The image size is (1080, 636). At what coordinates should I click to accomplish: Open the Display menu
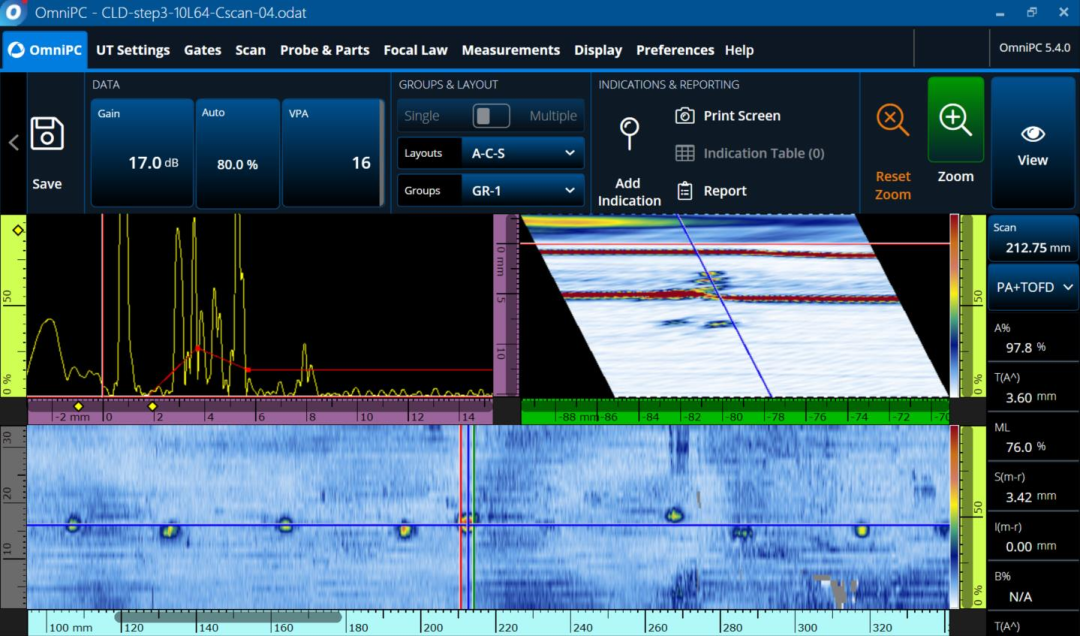[x=598, y=50]
